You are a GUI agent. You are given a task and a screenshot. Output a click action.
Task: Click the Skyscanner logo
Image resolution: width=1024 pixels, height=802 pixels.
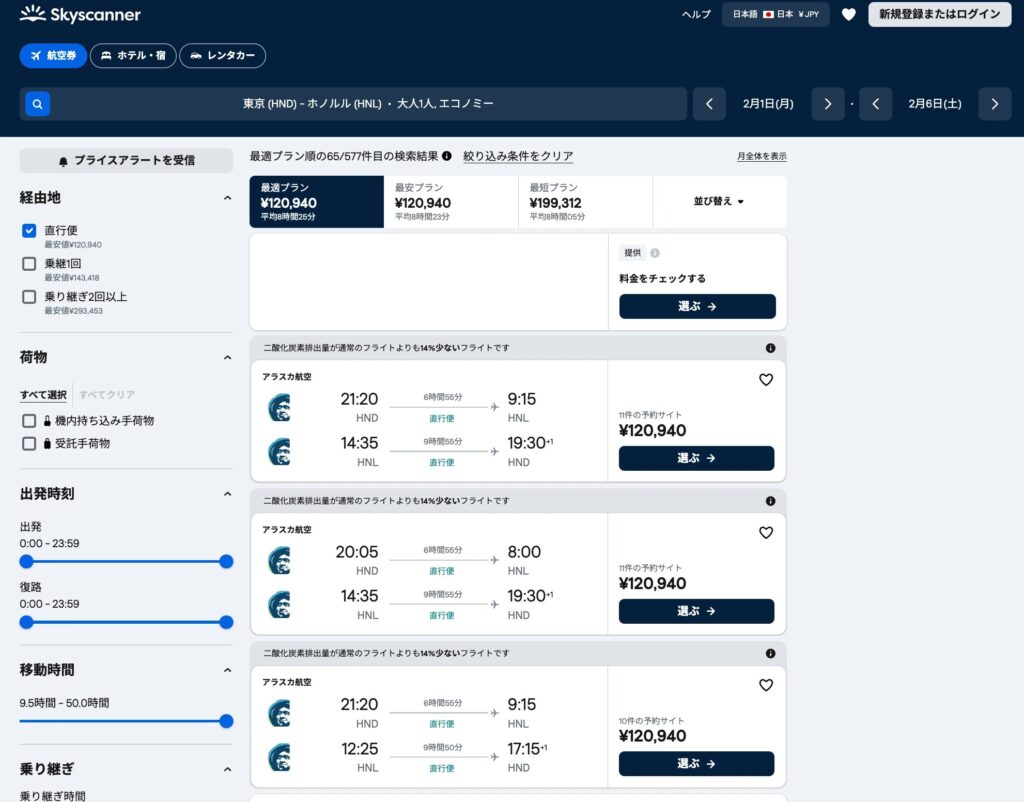(80, 14)
